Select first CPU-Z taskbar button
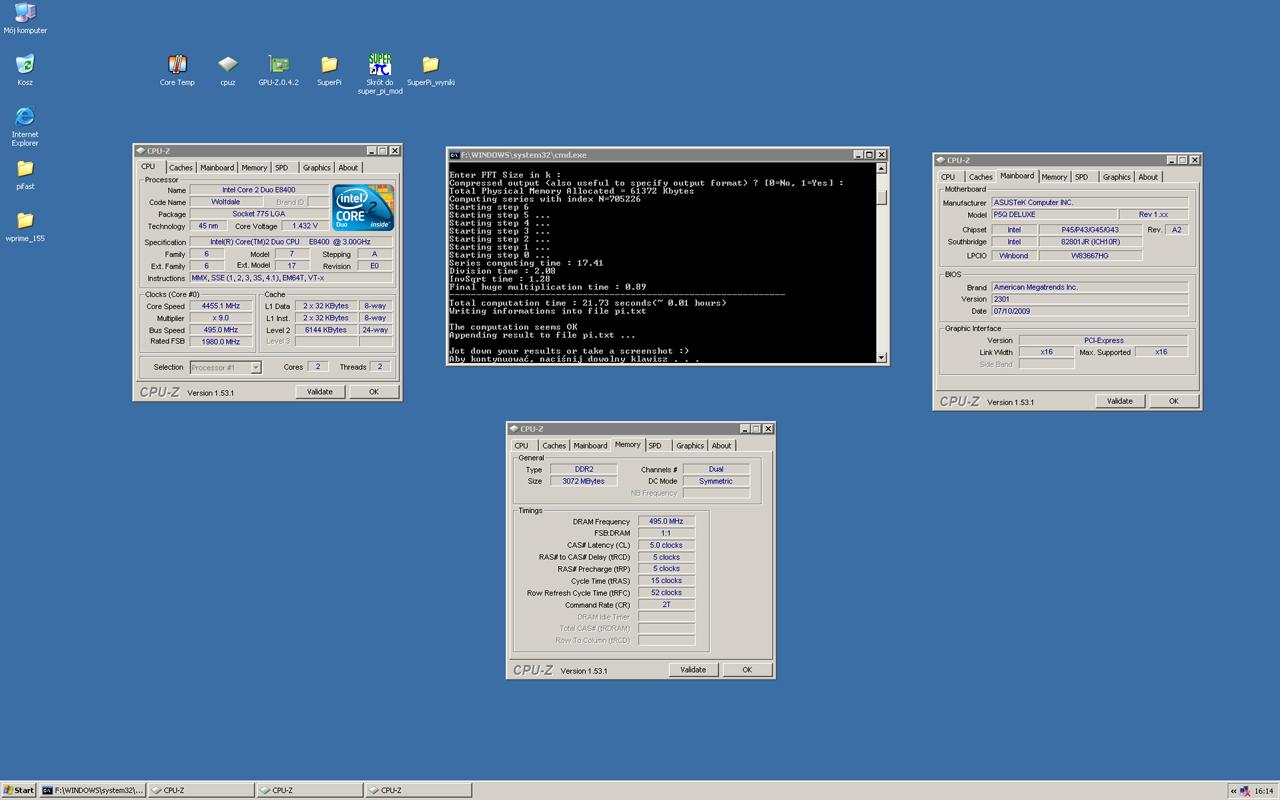This screenshot has width=1280, height=800. 201,790
